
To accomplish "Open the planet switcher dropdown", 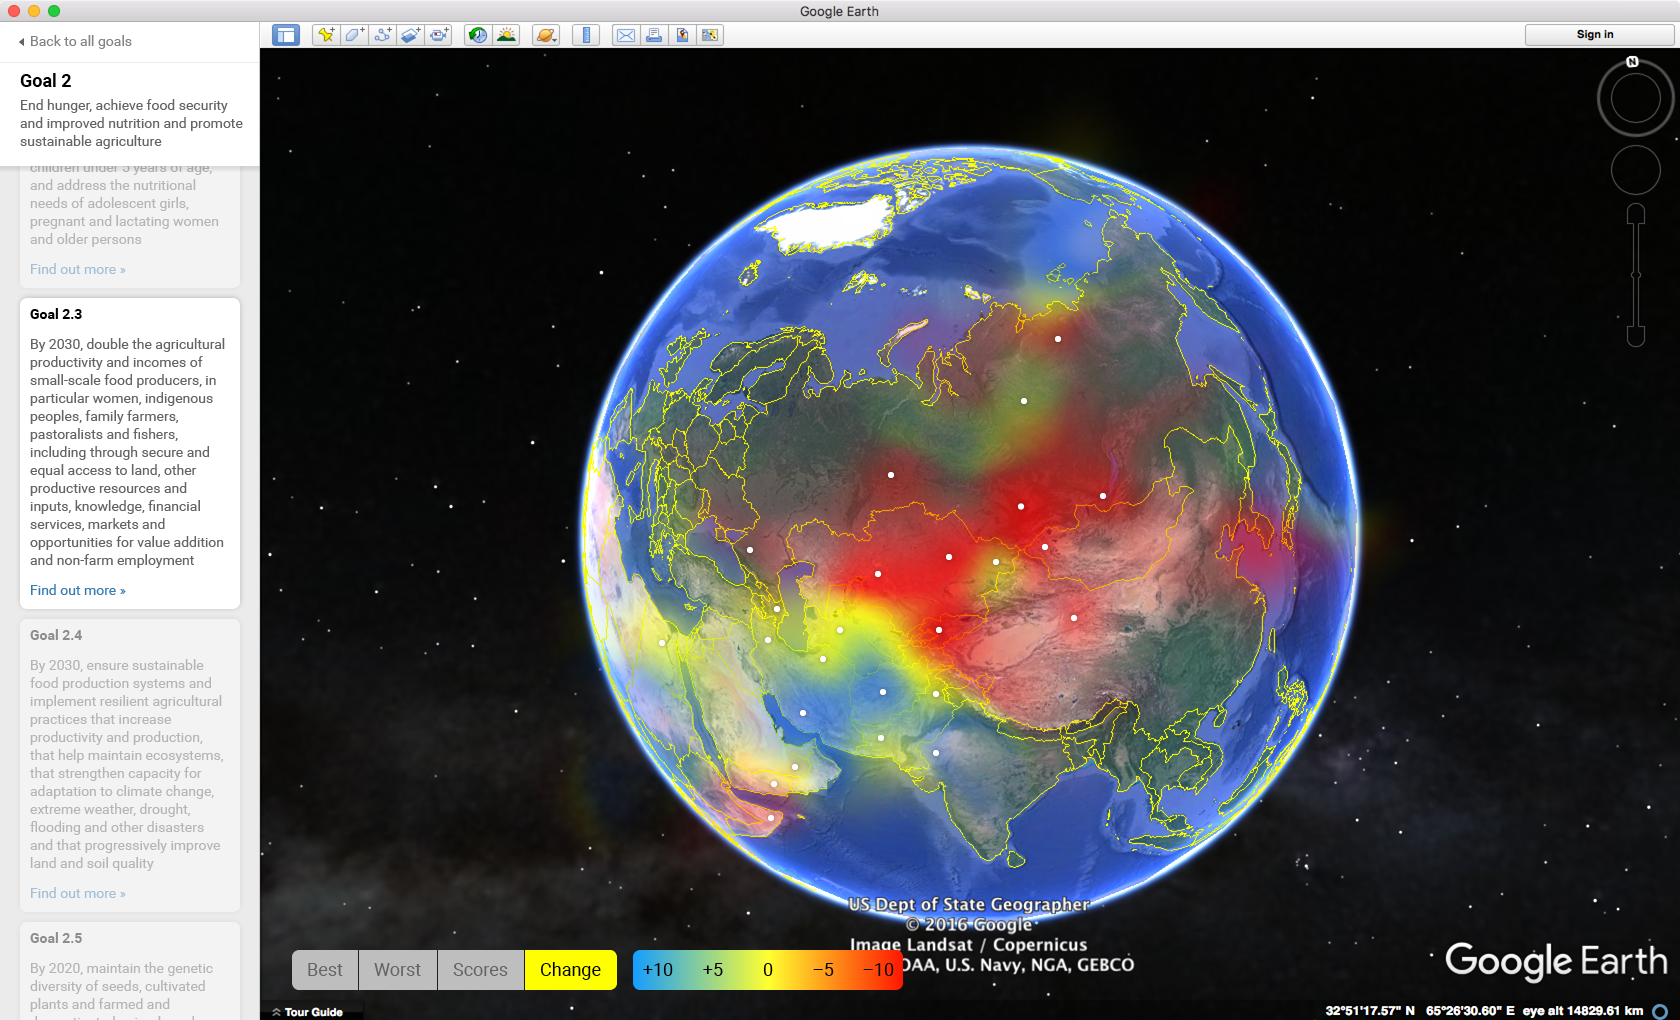I will (546, 35).
